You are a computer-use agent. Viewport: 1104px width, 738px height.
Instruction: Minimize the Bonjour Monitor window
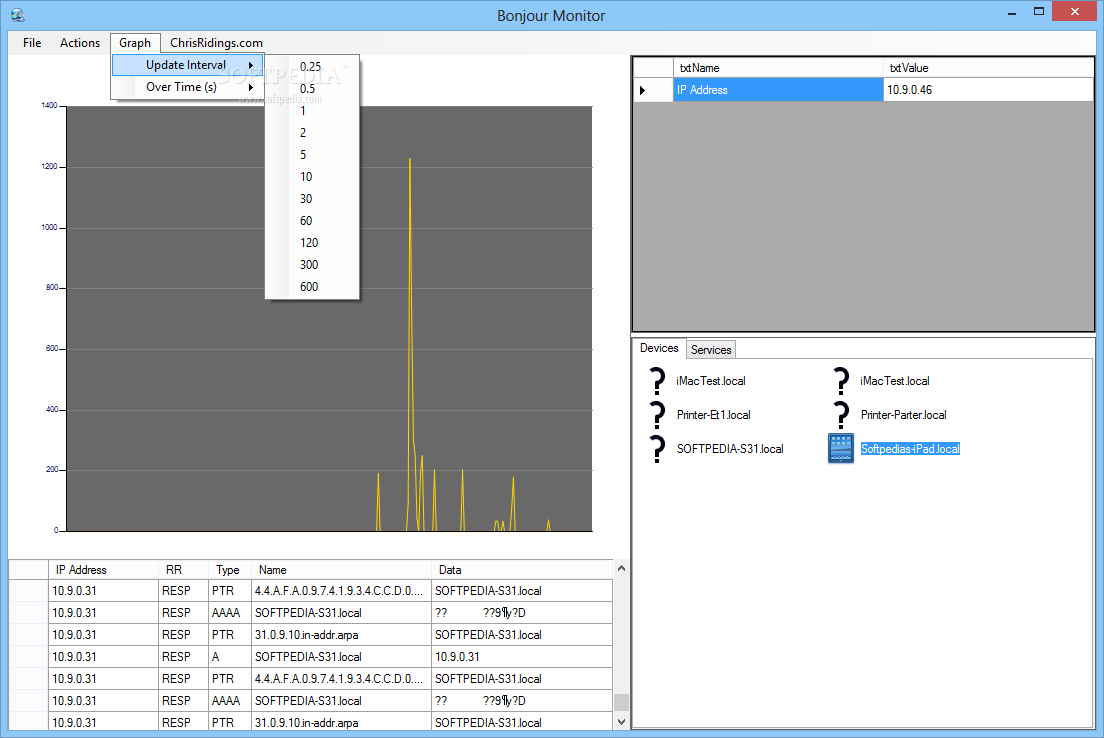tap(1012, 12)
